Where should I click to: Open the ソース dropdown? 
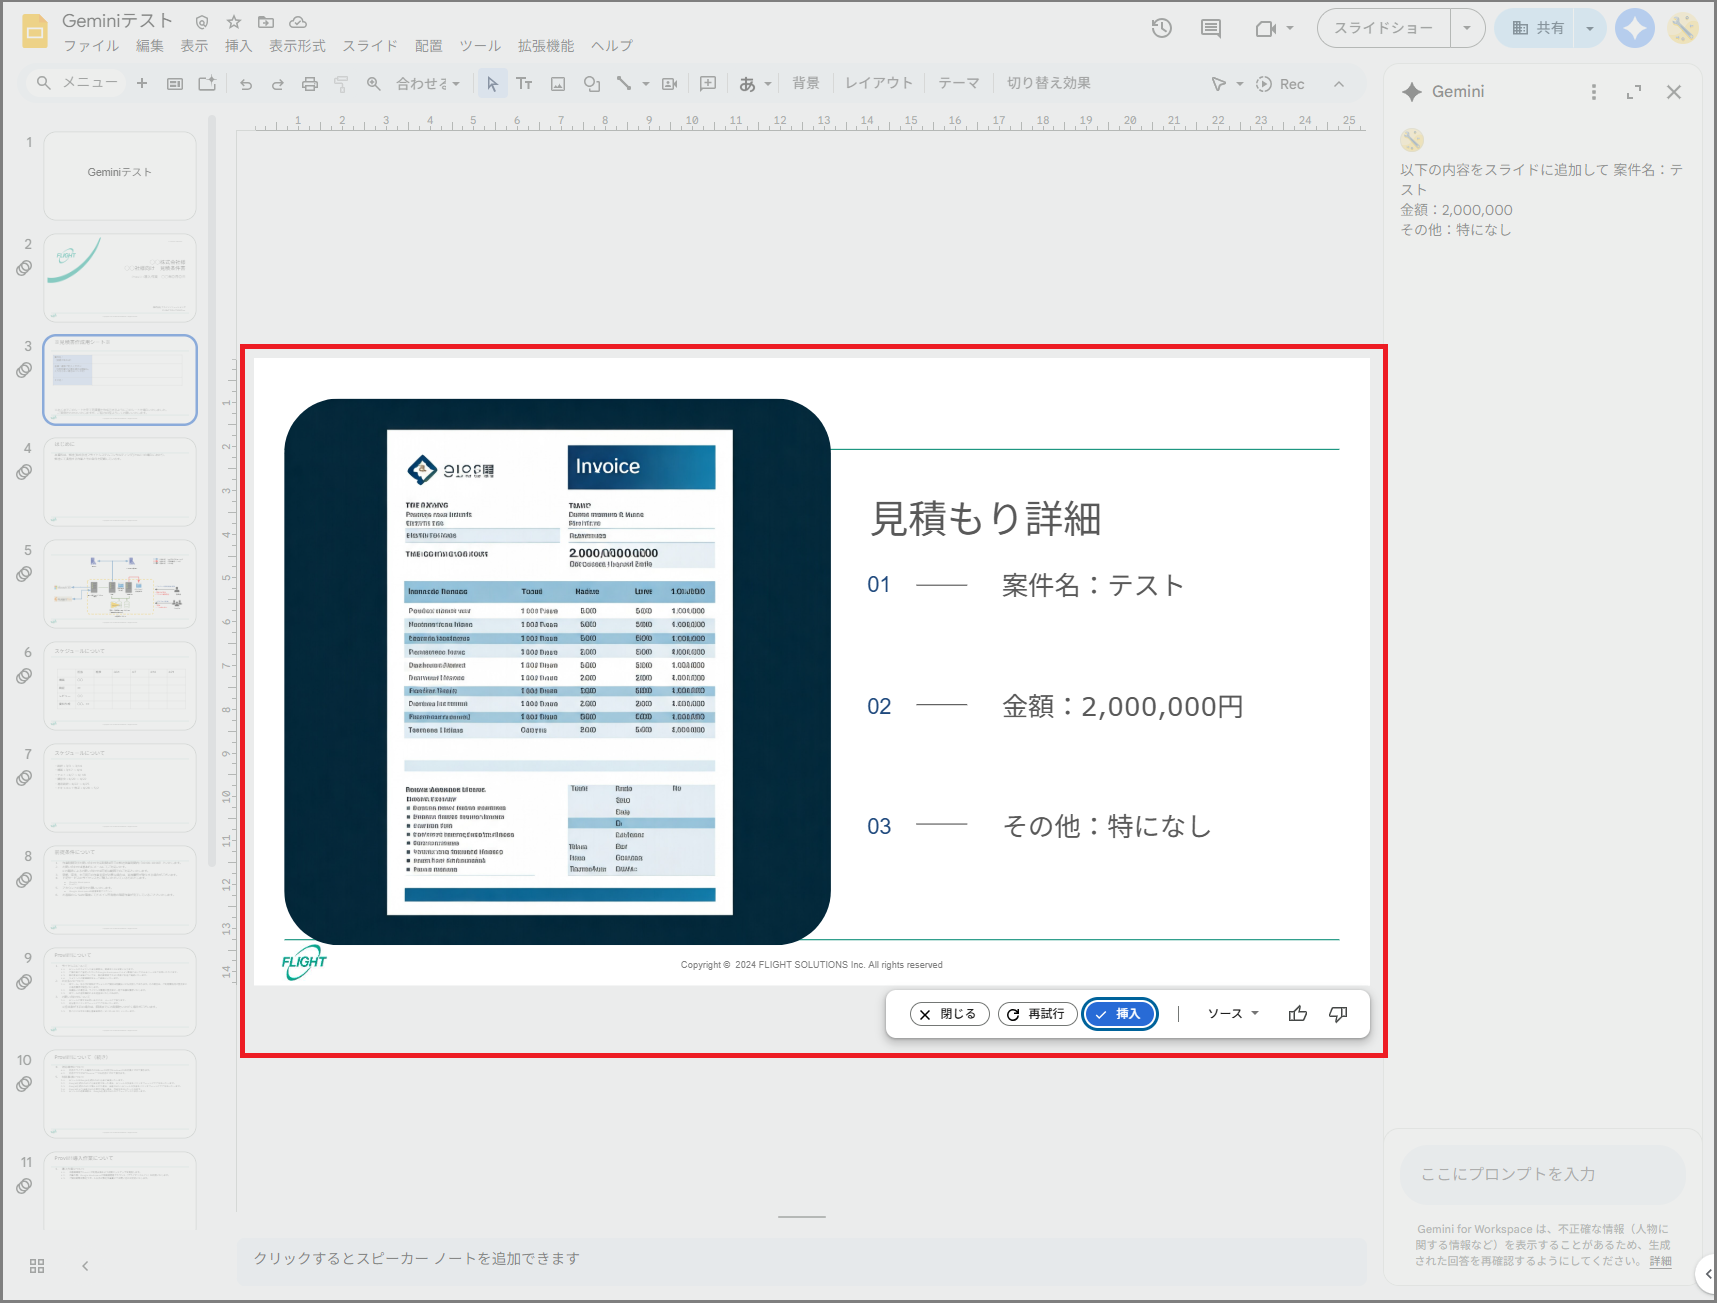[x=1233, y=1014]
